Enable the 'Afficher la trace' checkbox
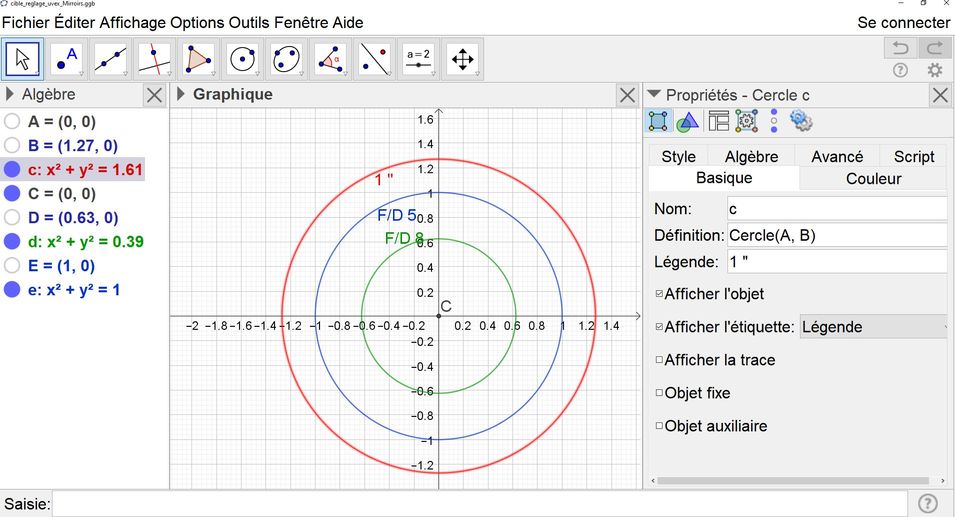The height and width of the screenshot is (517, 955). click(659, 360)
